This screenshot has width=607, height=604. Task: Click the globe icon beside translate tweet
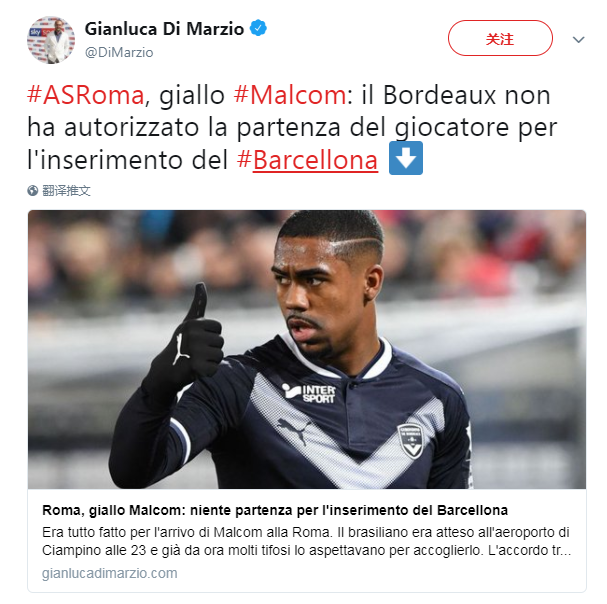click(x=33, y=190)
